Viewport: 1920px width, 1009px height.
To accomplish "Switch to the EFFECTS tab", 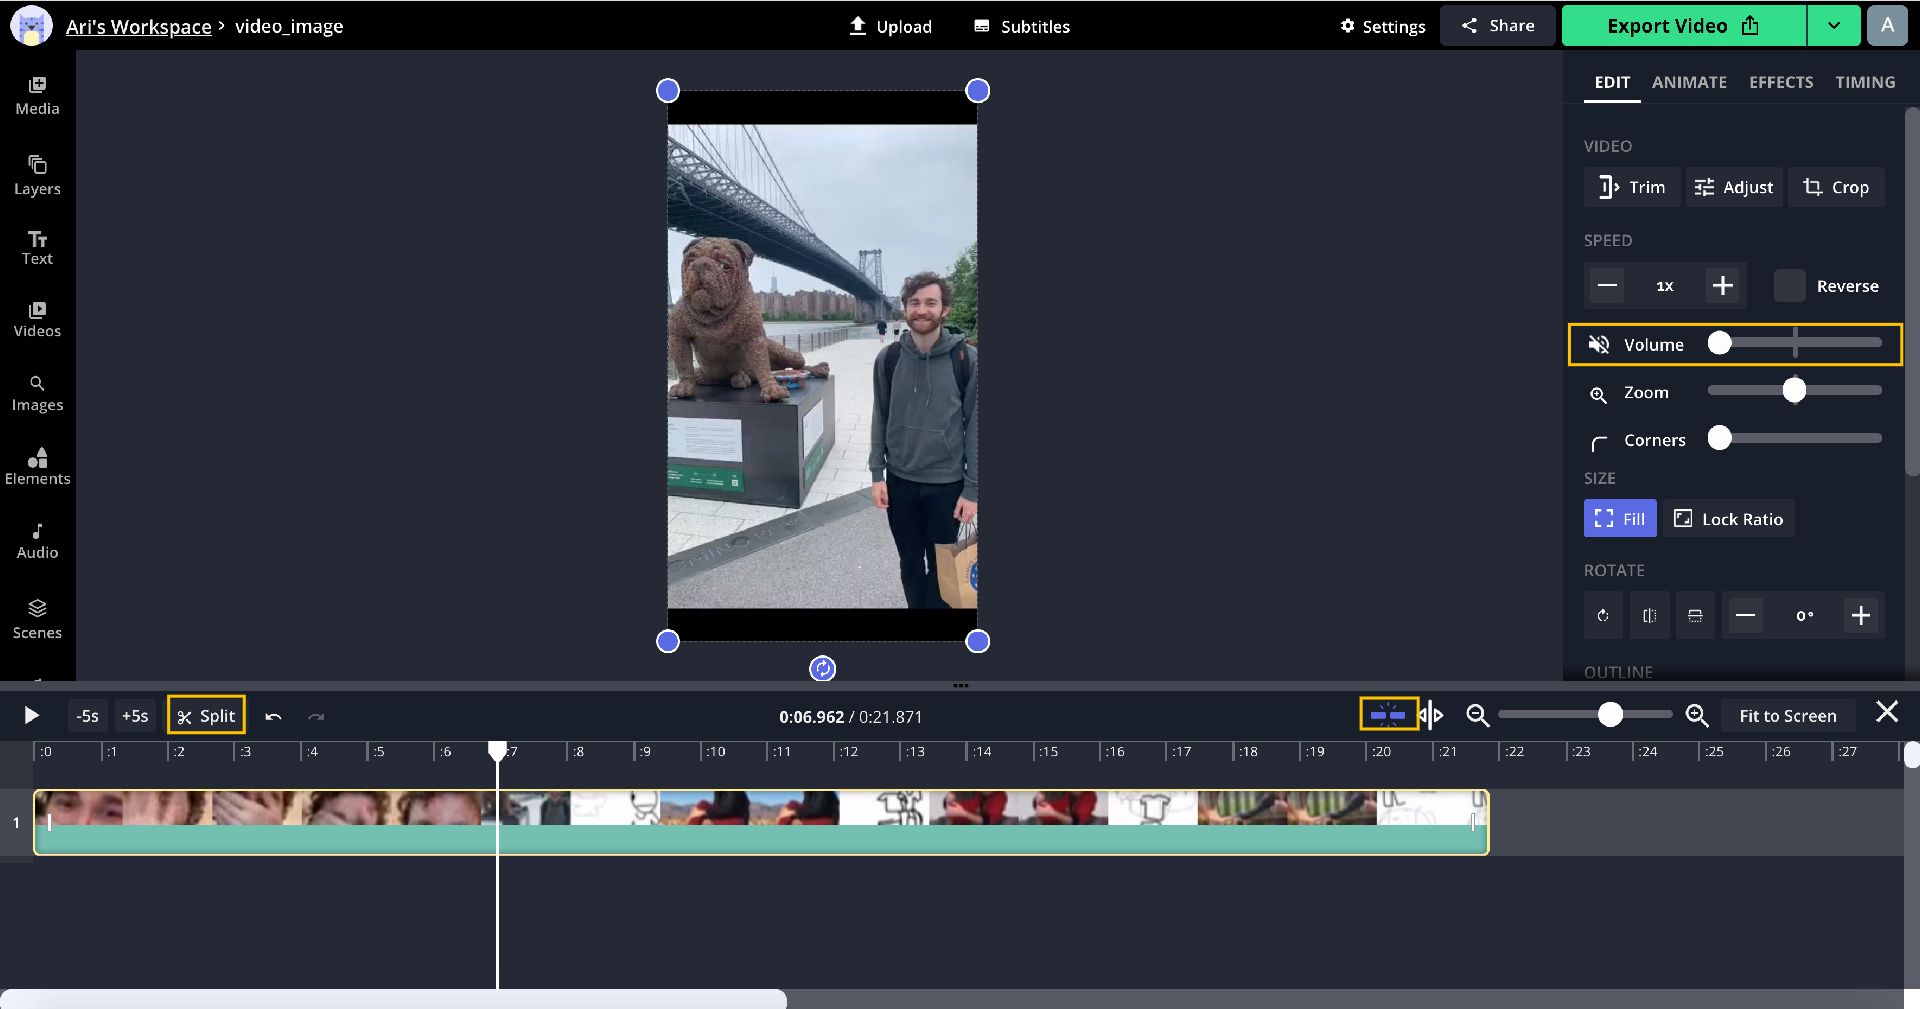I will coord(1780,82).
